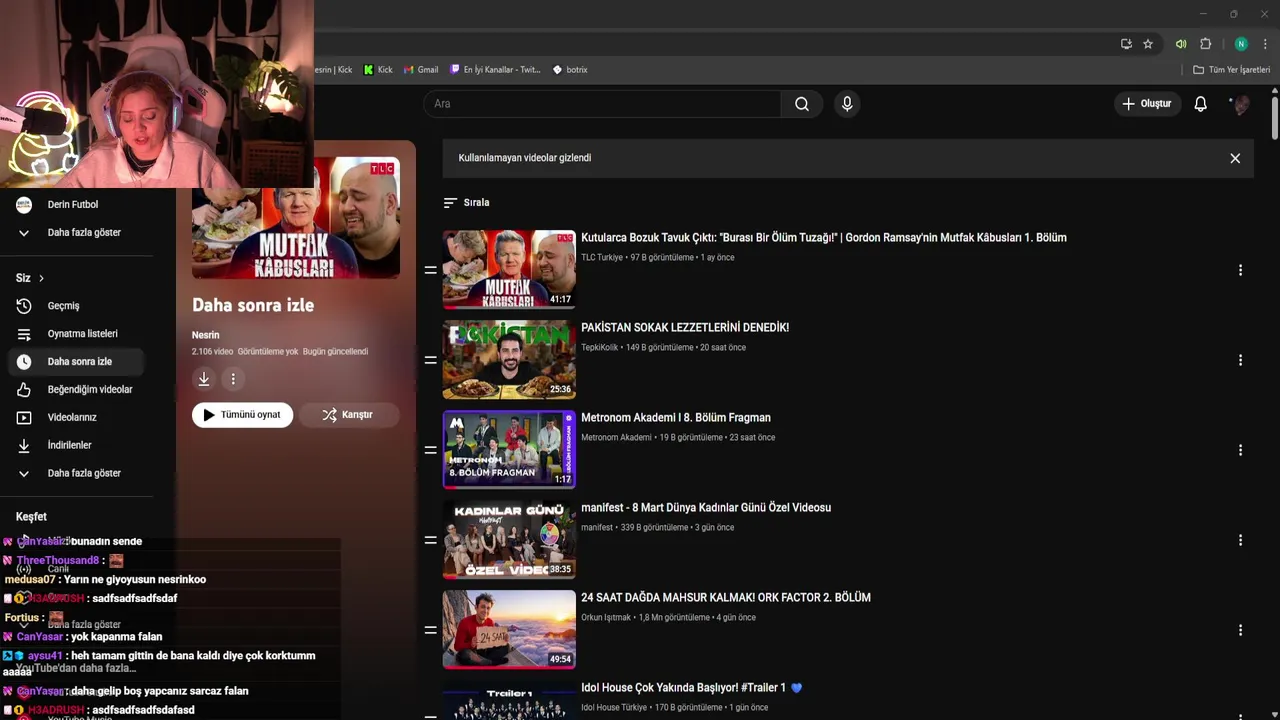Open manifest Kadınlar Günü video thumbnail
The image size is (1280, 720).
pyautogui.click(x=509, y=539)
